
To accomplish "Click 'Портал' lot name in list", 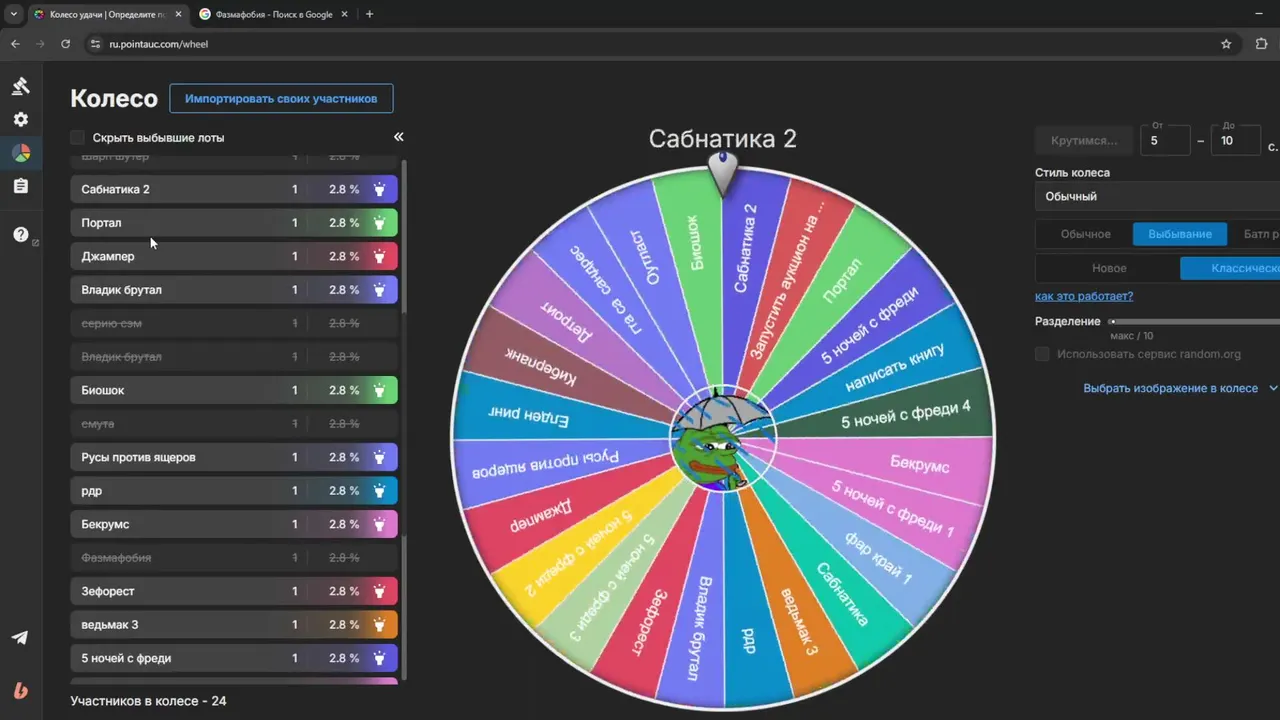I will (101, 223).
